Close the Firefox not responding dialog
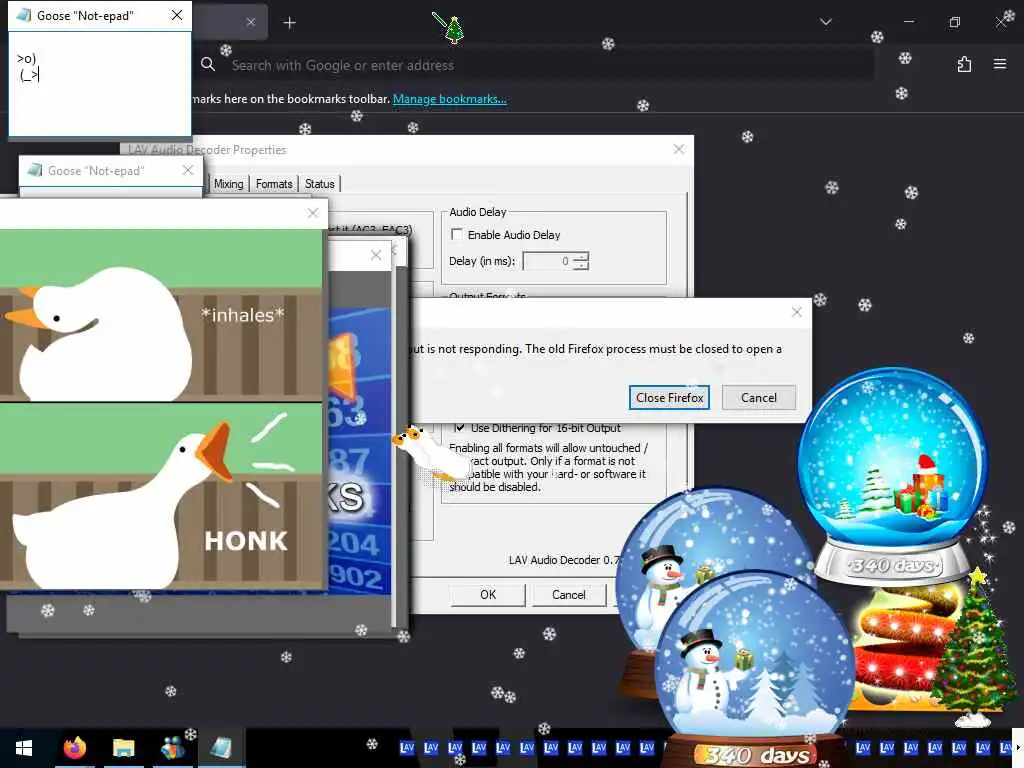 tap(796, 312)
